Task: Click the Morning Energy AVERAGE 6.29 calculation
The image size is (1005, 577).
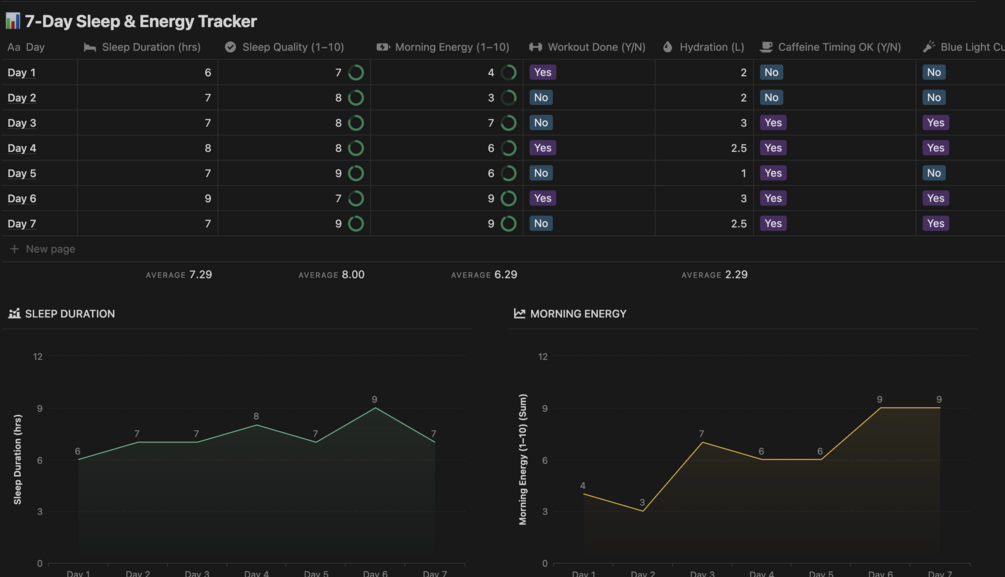Action: tap(484, 274)
